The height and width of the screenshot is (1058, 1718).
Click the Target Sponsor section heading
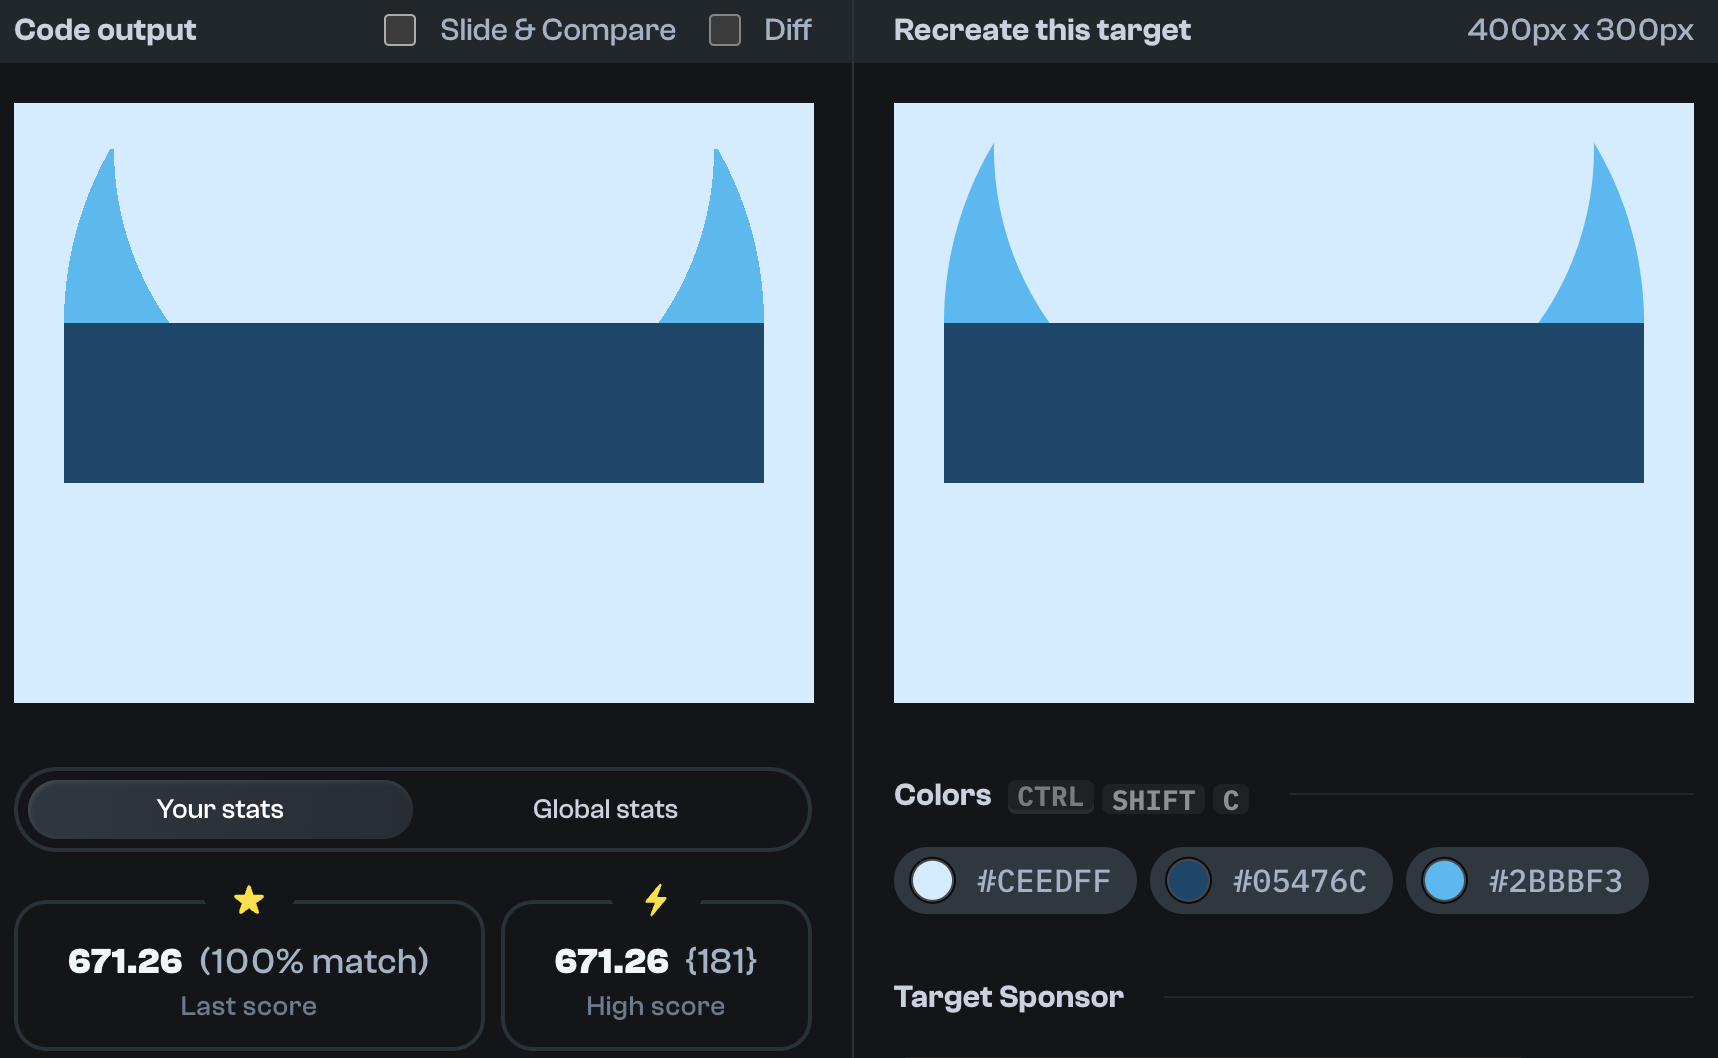tap(1008, 996)
